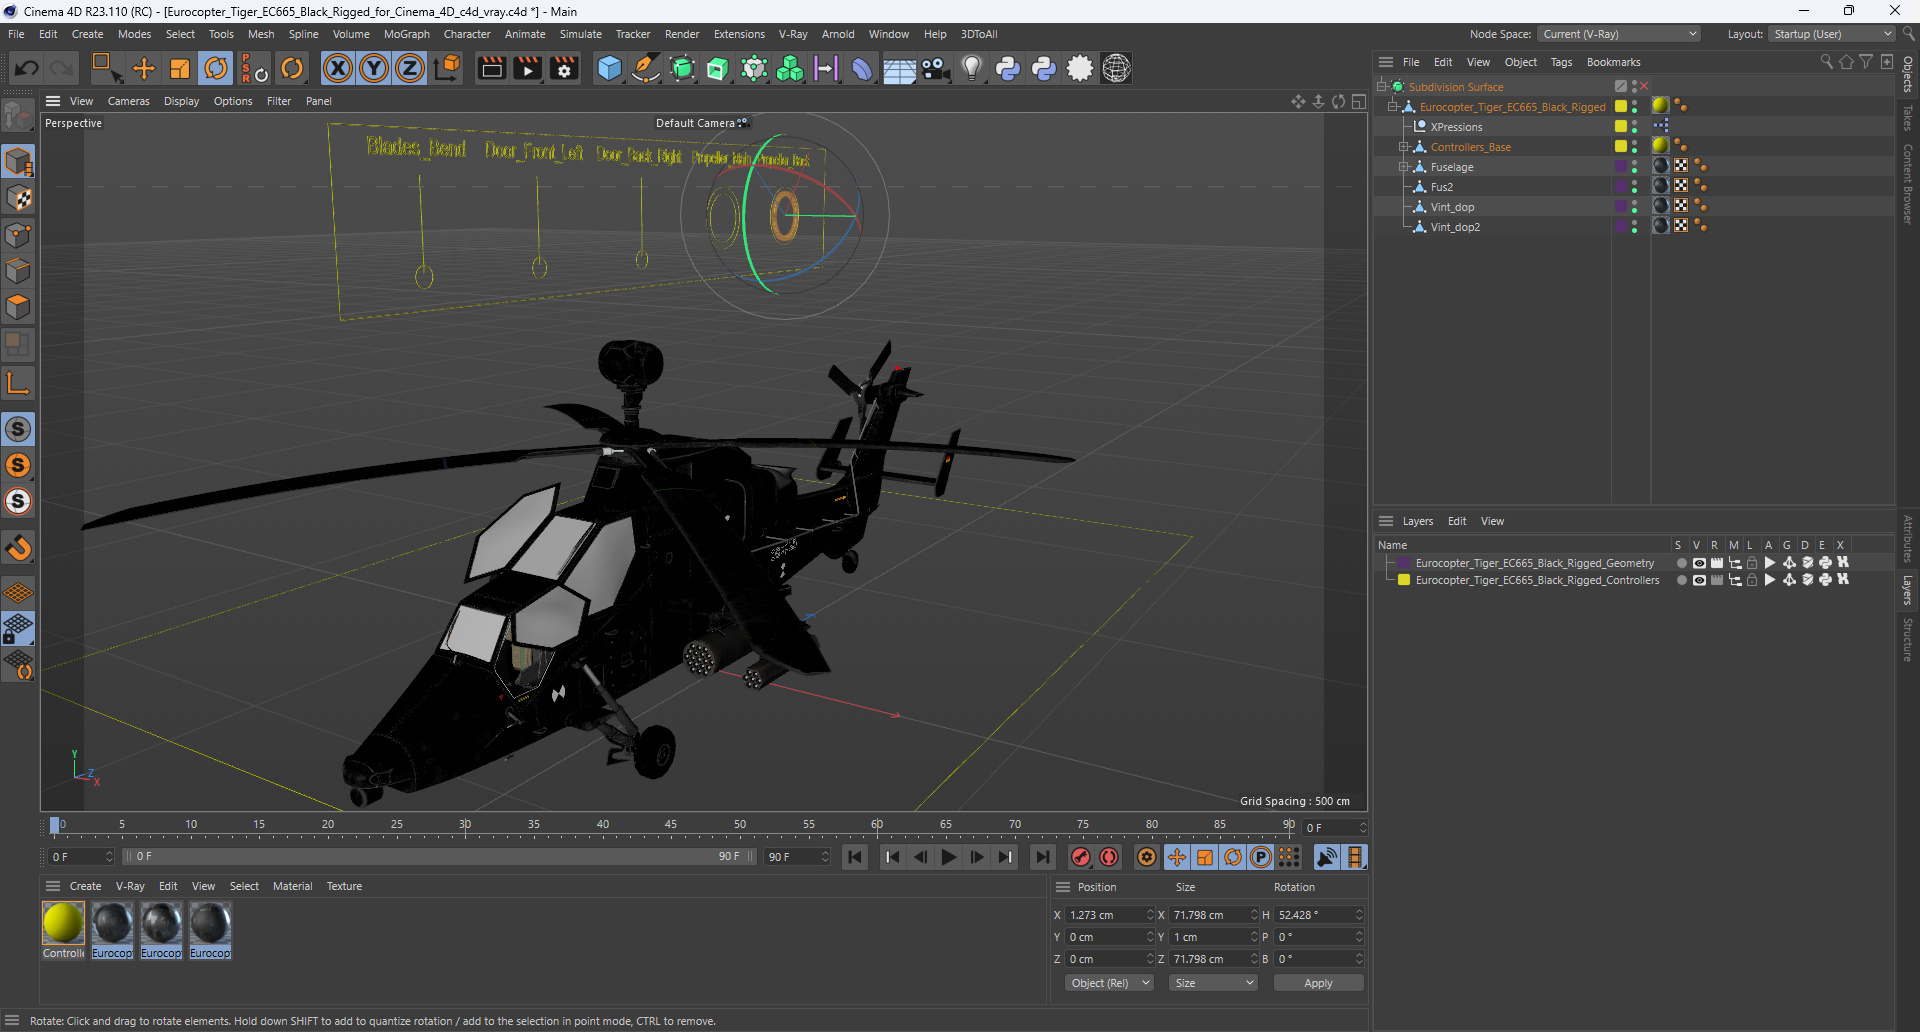Toggle Z axis lock
Screen dimensions: 1920x1032
click(410, 68)
